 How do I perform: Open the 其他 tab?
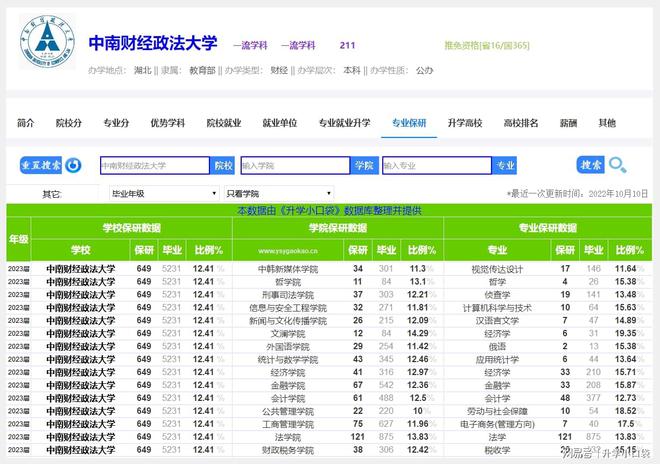point(607,123)
